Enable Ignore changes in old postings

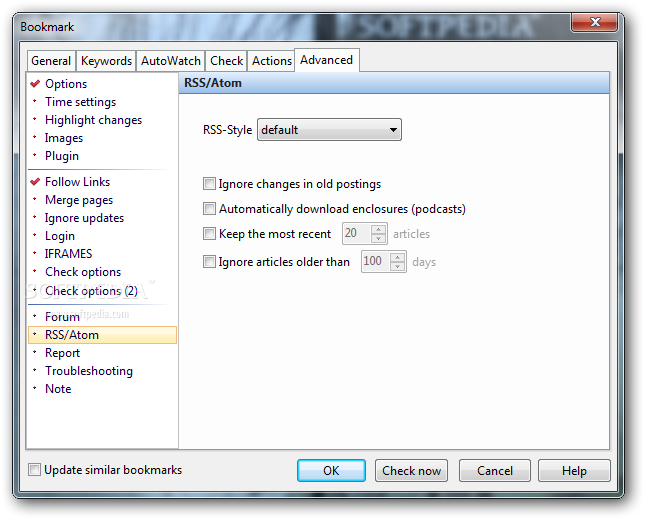click(209, 183)
